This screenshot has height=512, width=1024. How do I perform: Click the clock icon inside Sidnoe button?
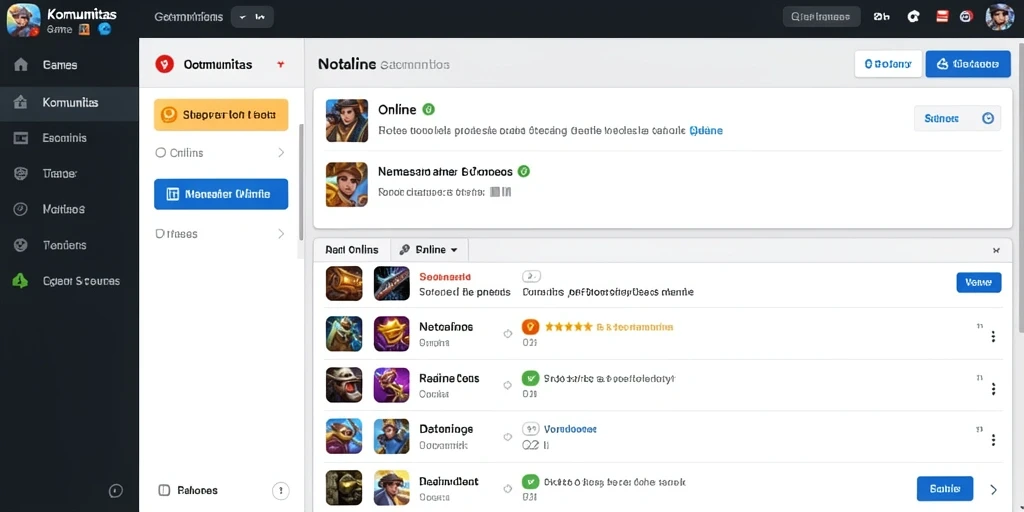pos(987,118)
